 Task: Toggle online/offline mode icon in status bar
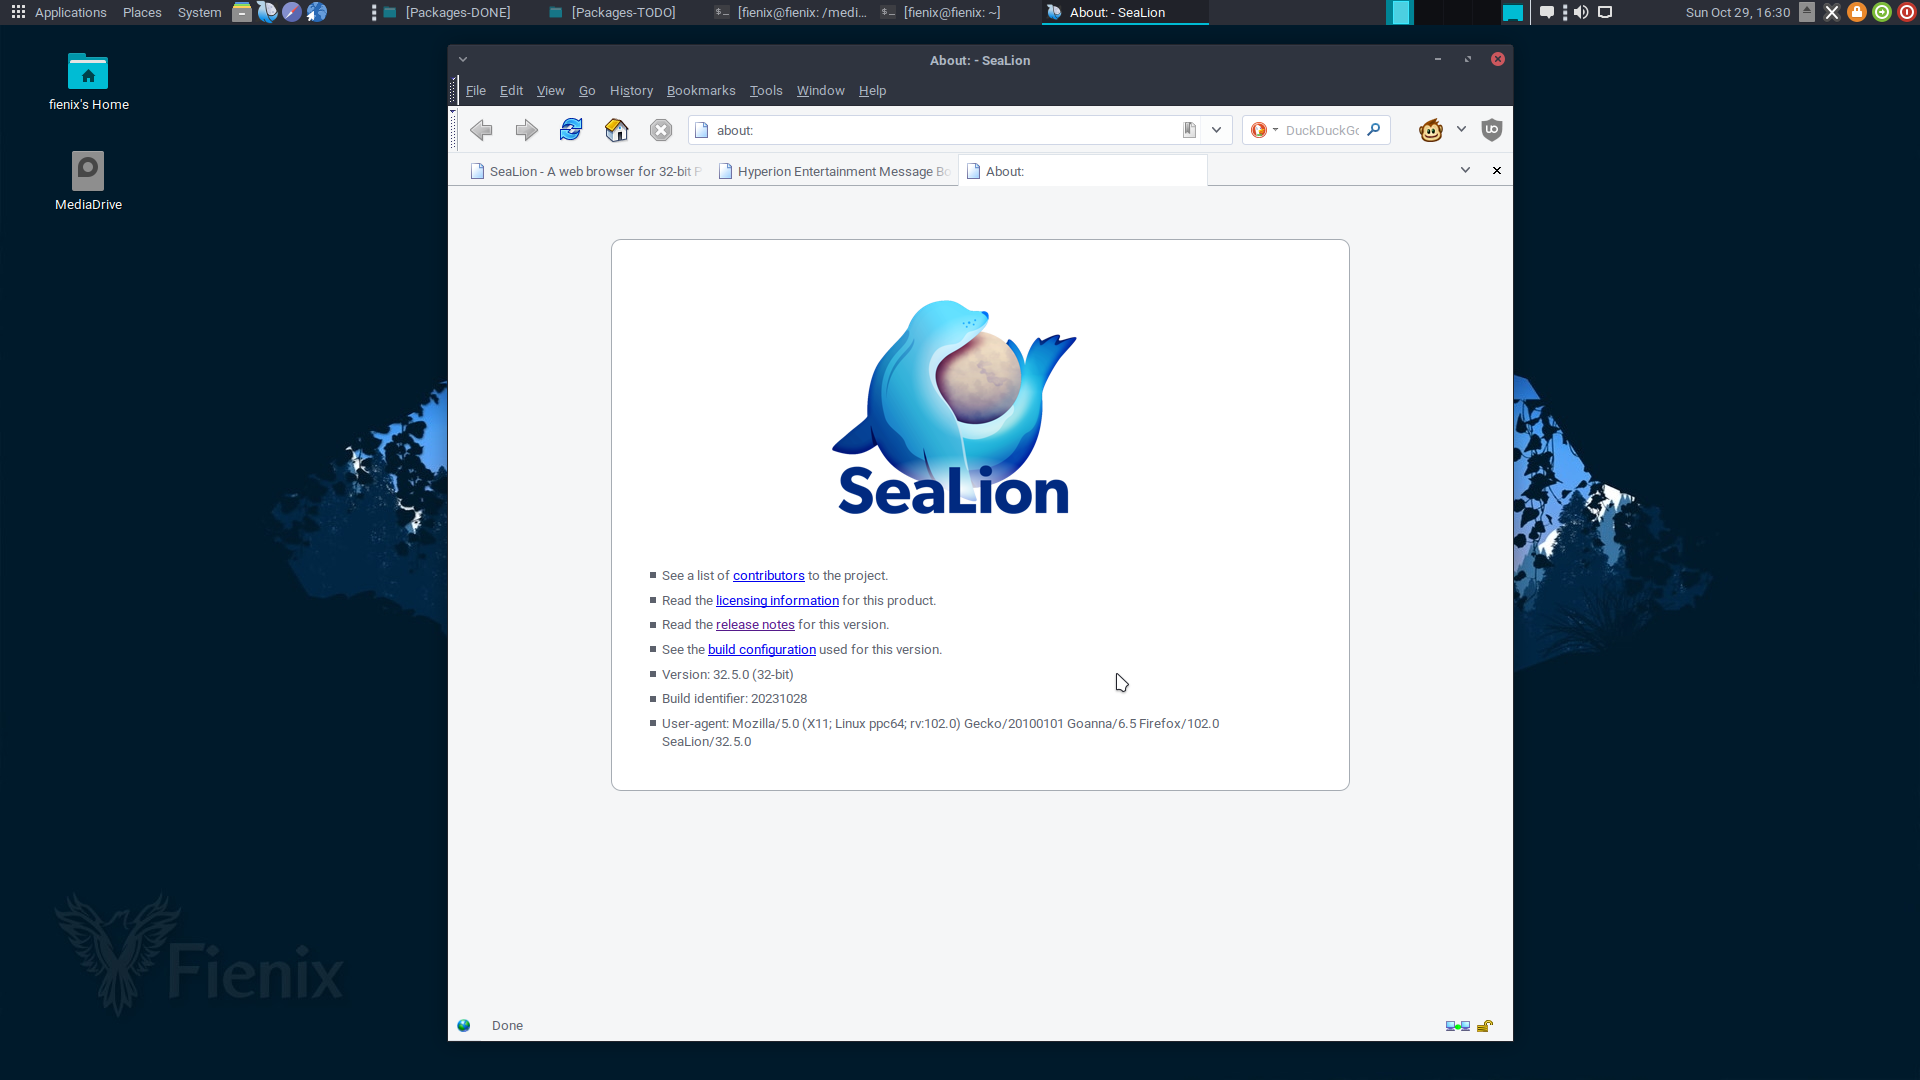(1457, 1026)
